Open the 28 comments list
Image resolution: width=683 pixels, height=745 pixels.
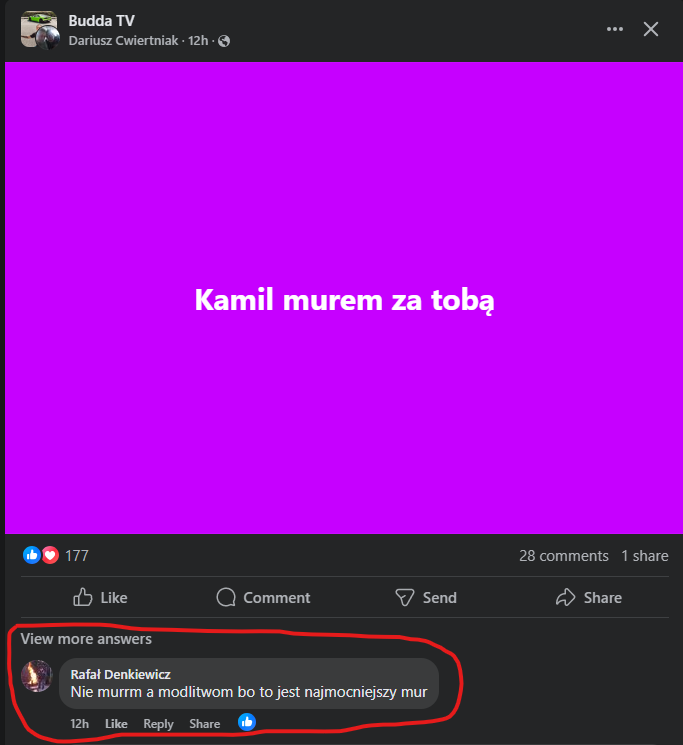point(563,556)
